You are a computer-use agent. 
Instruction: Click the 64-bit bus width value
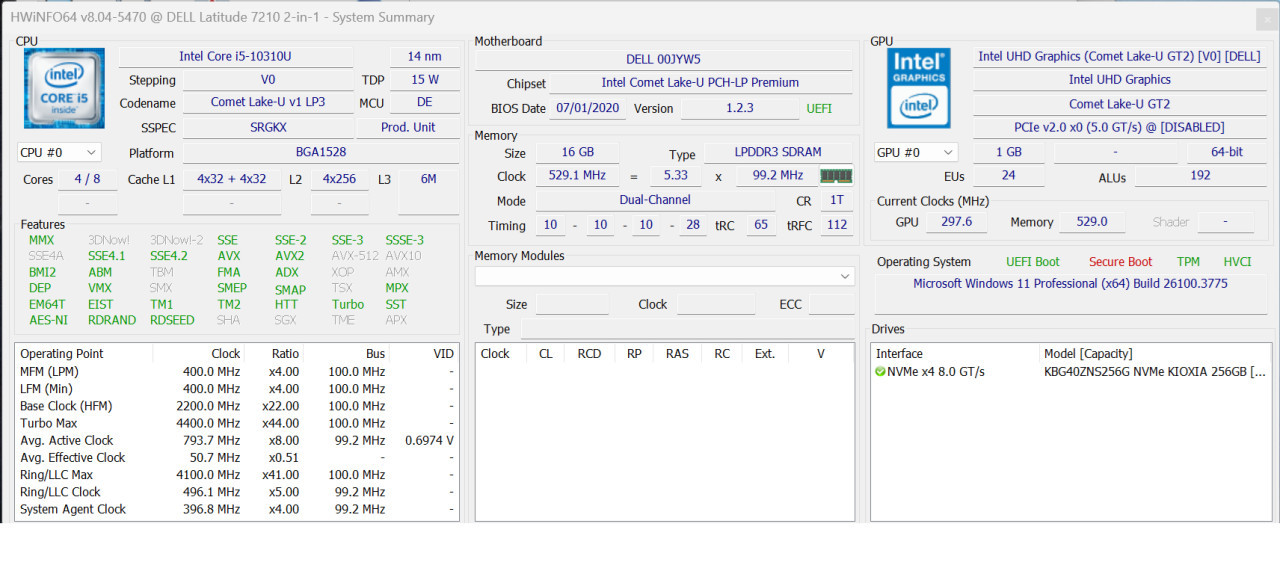pos(1229,152)
